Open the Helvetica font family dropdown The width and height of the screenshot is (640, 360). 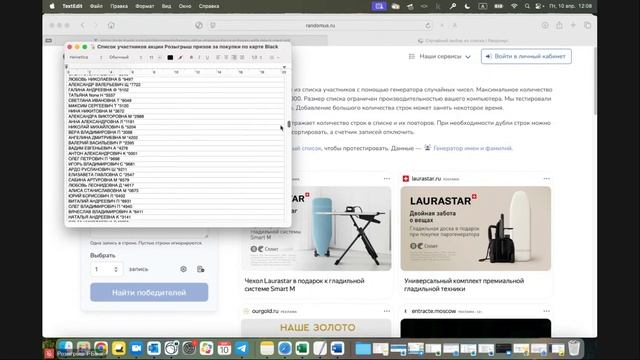[x=85, y=58]
